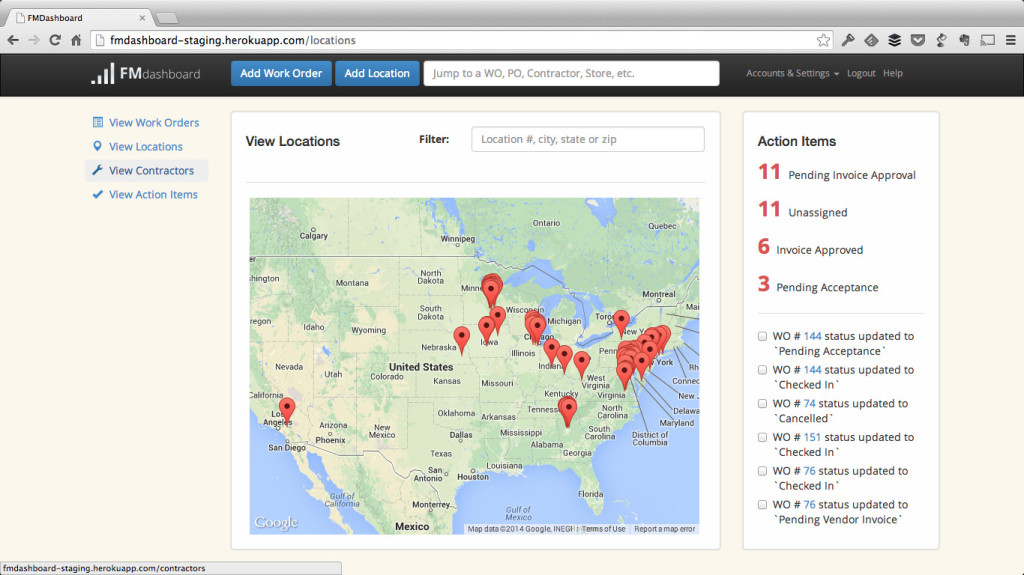1024x575 pixels.
Task: Open the Buffer stack extension icon
Action: click(894, 41)
